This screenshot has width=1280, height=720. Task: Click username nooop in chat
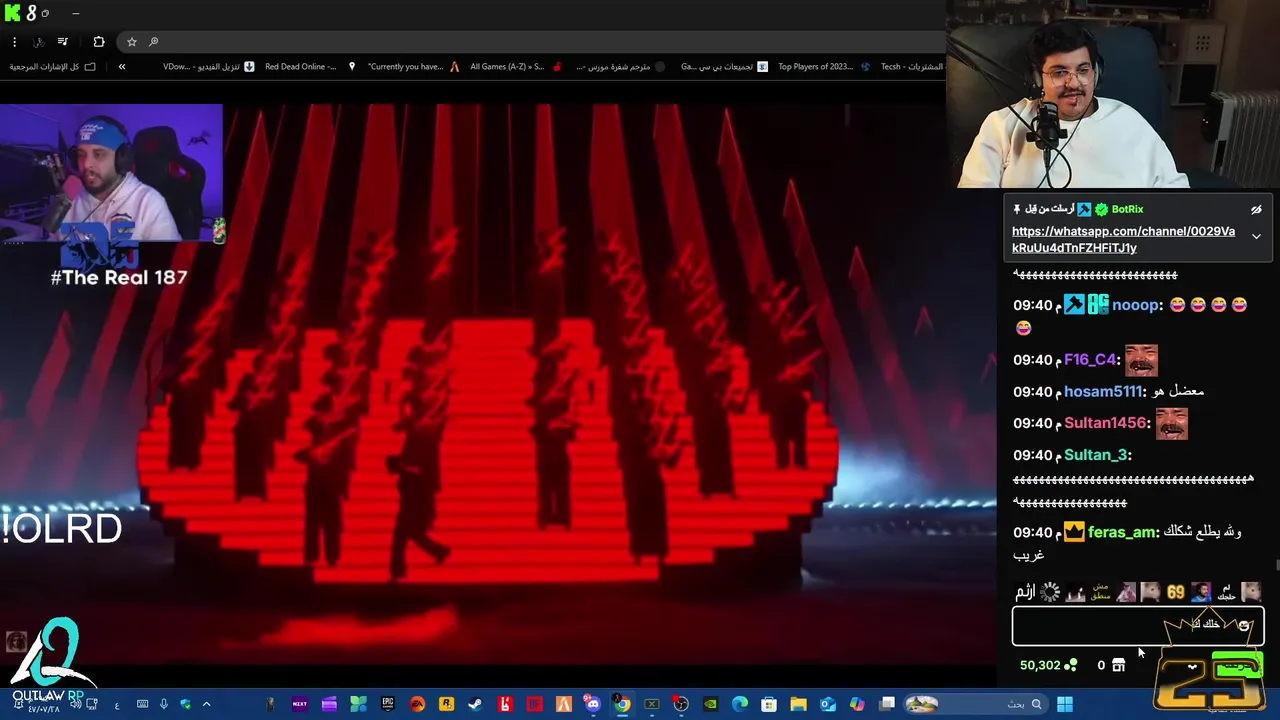pyautogui.click(x=1135, y=305)
